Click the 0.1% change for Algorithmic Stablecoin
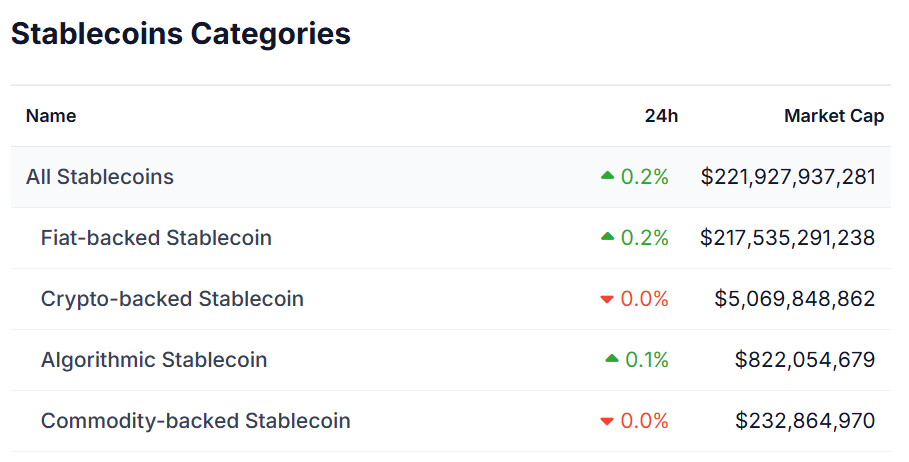 point(647,360)
